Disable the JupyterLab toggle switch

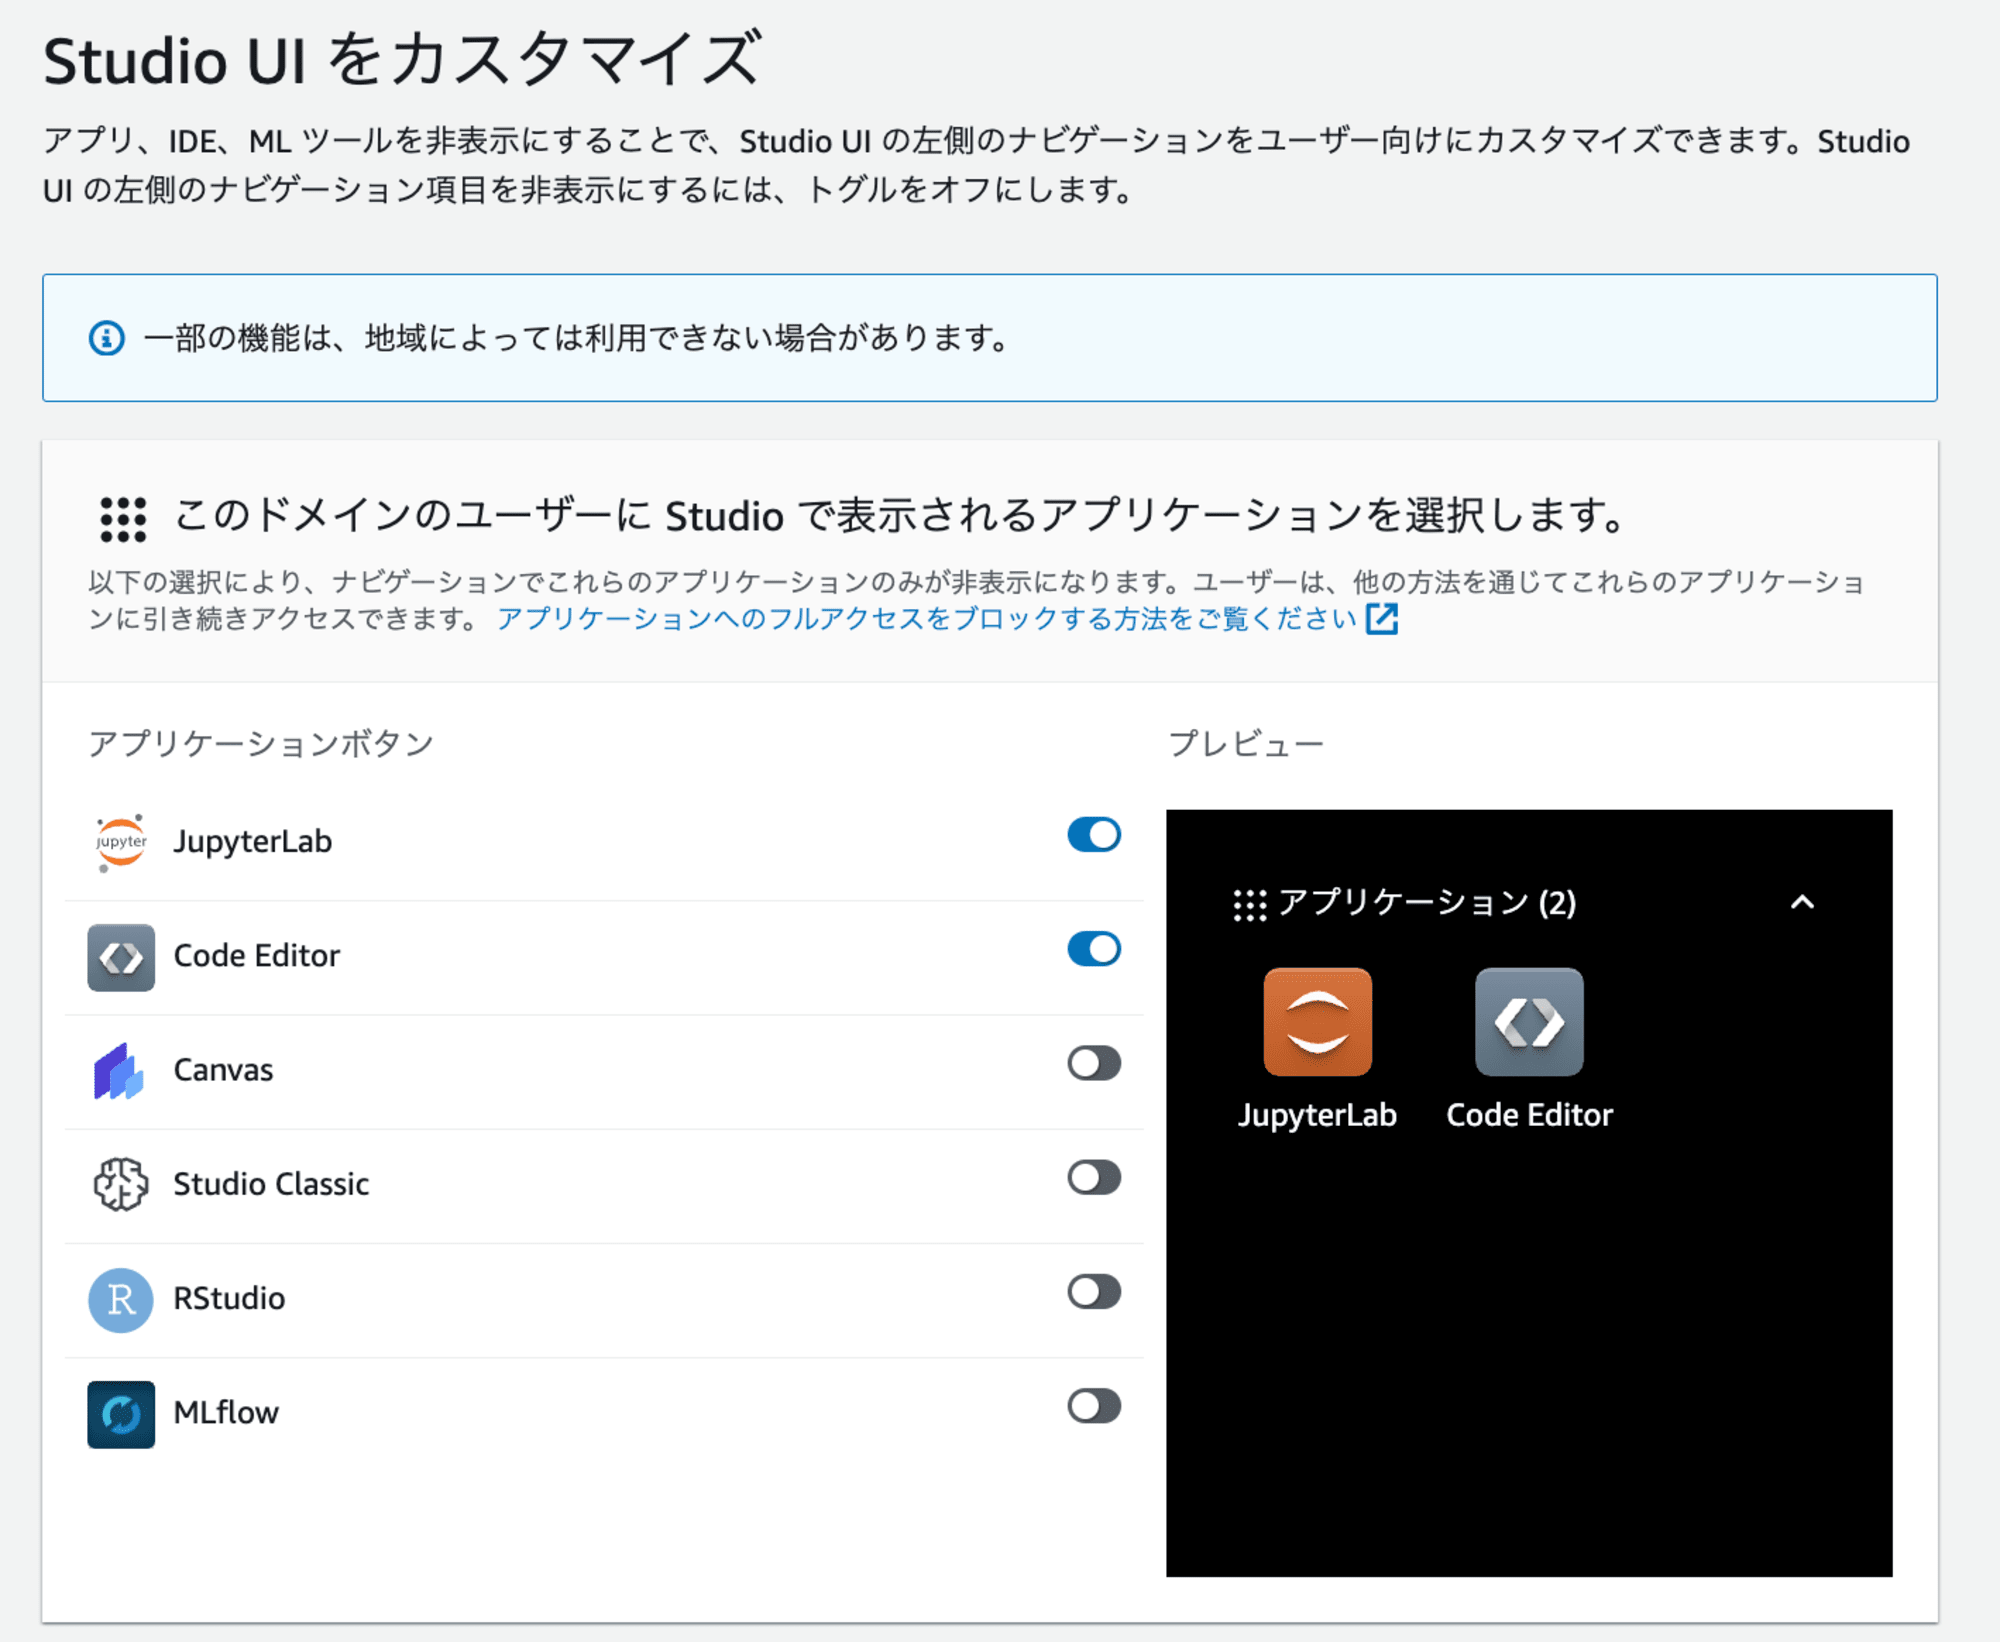point(1091,839)
